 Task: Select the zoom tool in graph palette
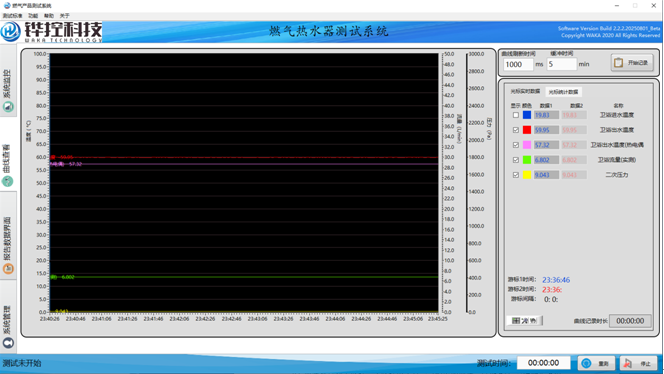tap(525, 321)
